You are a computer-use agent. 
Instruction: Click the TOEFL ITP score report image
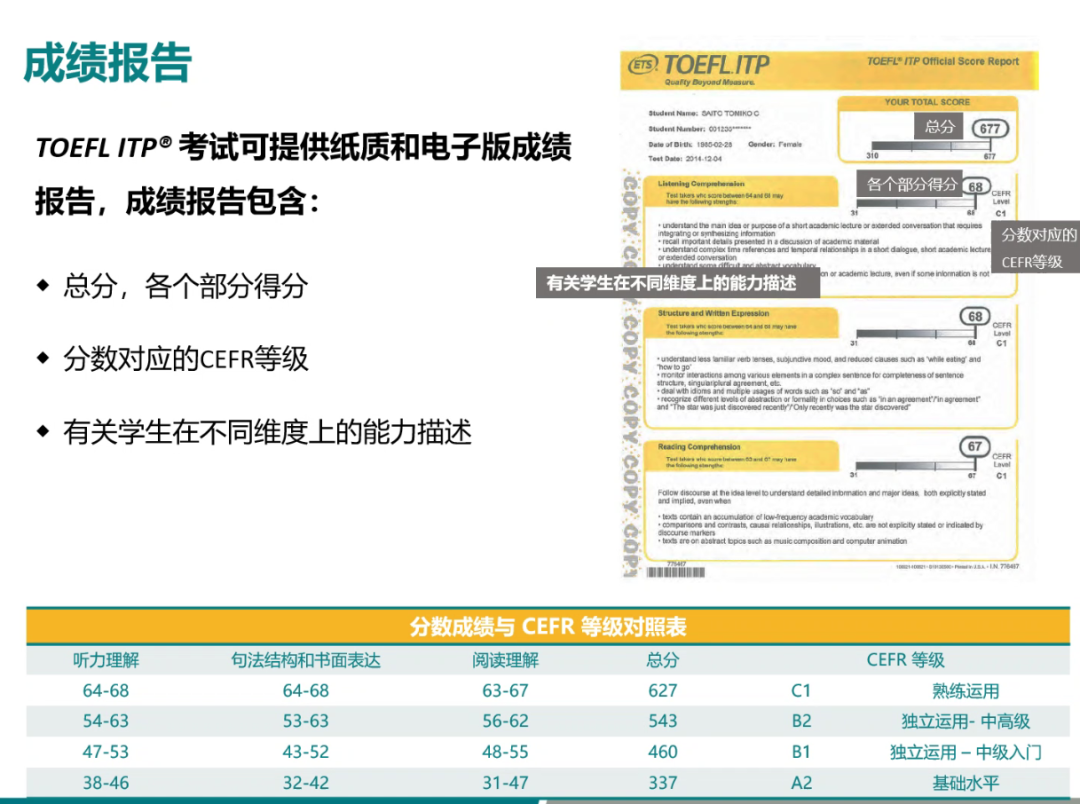(x=829, y=315)
